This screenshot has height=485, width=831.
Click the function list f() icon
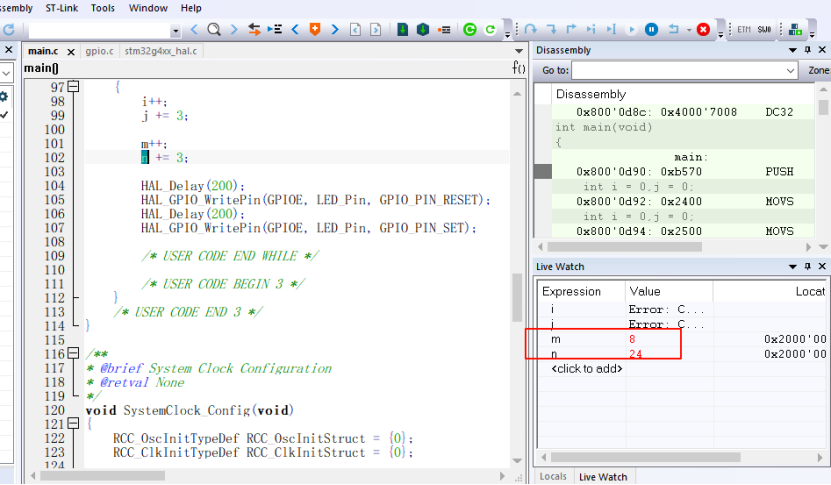[519, 68]
